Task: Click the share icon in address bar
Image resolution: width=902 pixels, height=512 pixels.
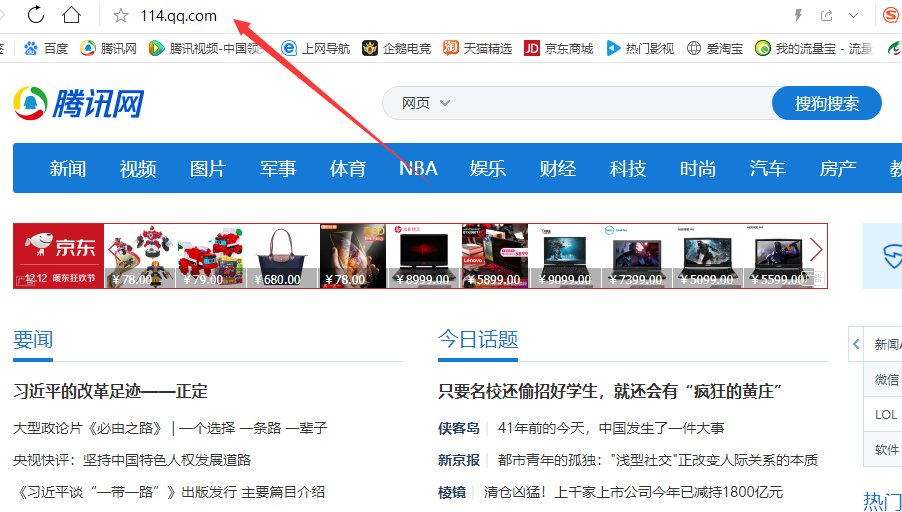Action: (827, 16)
